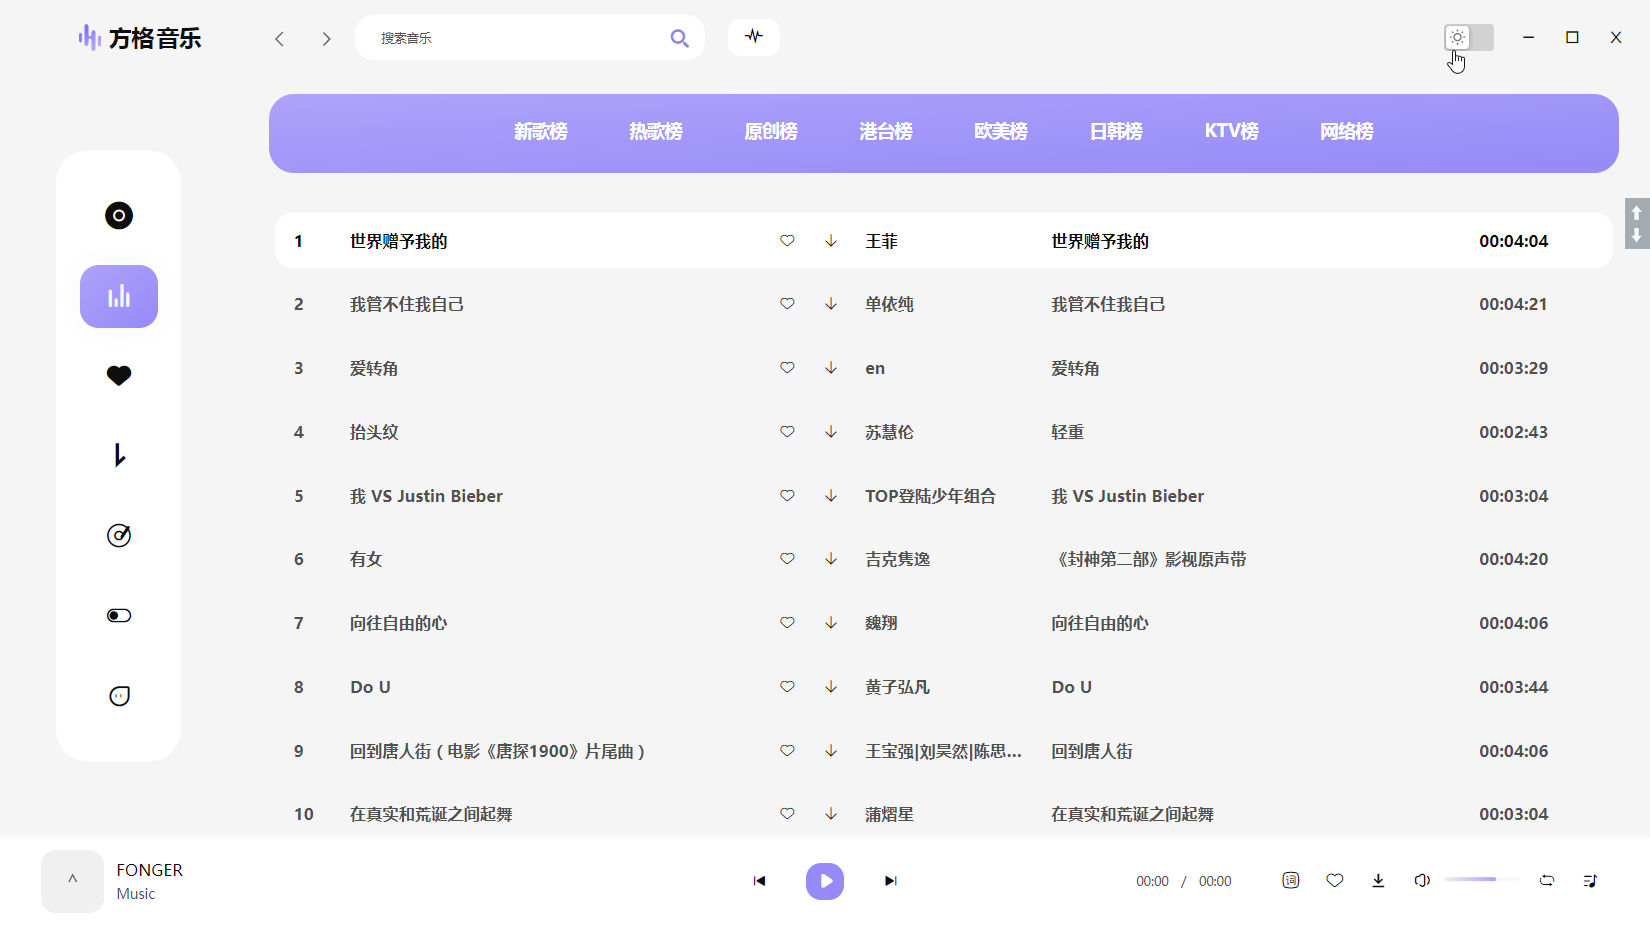Switch to the 热歌榜 tab

(x=656, y=132)
